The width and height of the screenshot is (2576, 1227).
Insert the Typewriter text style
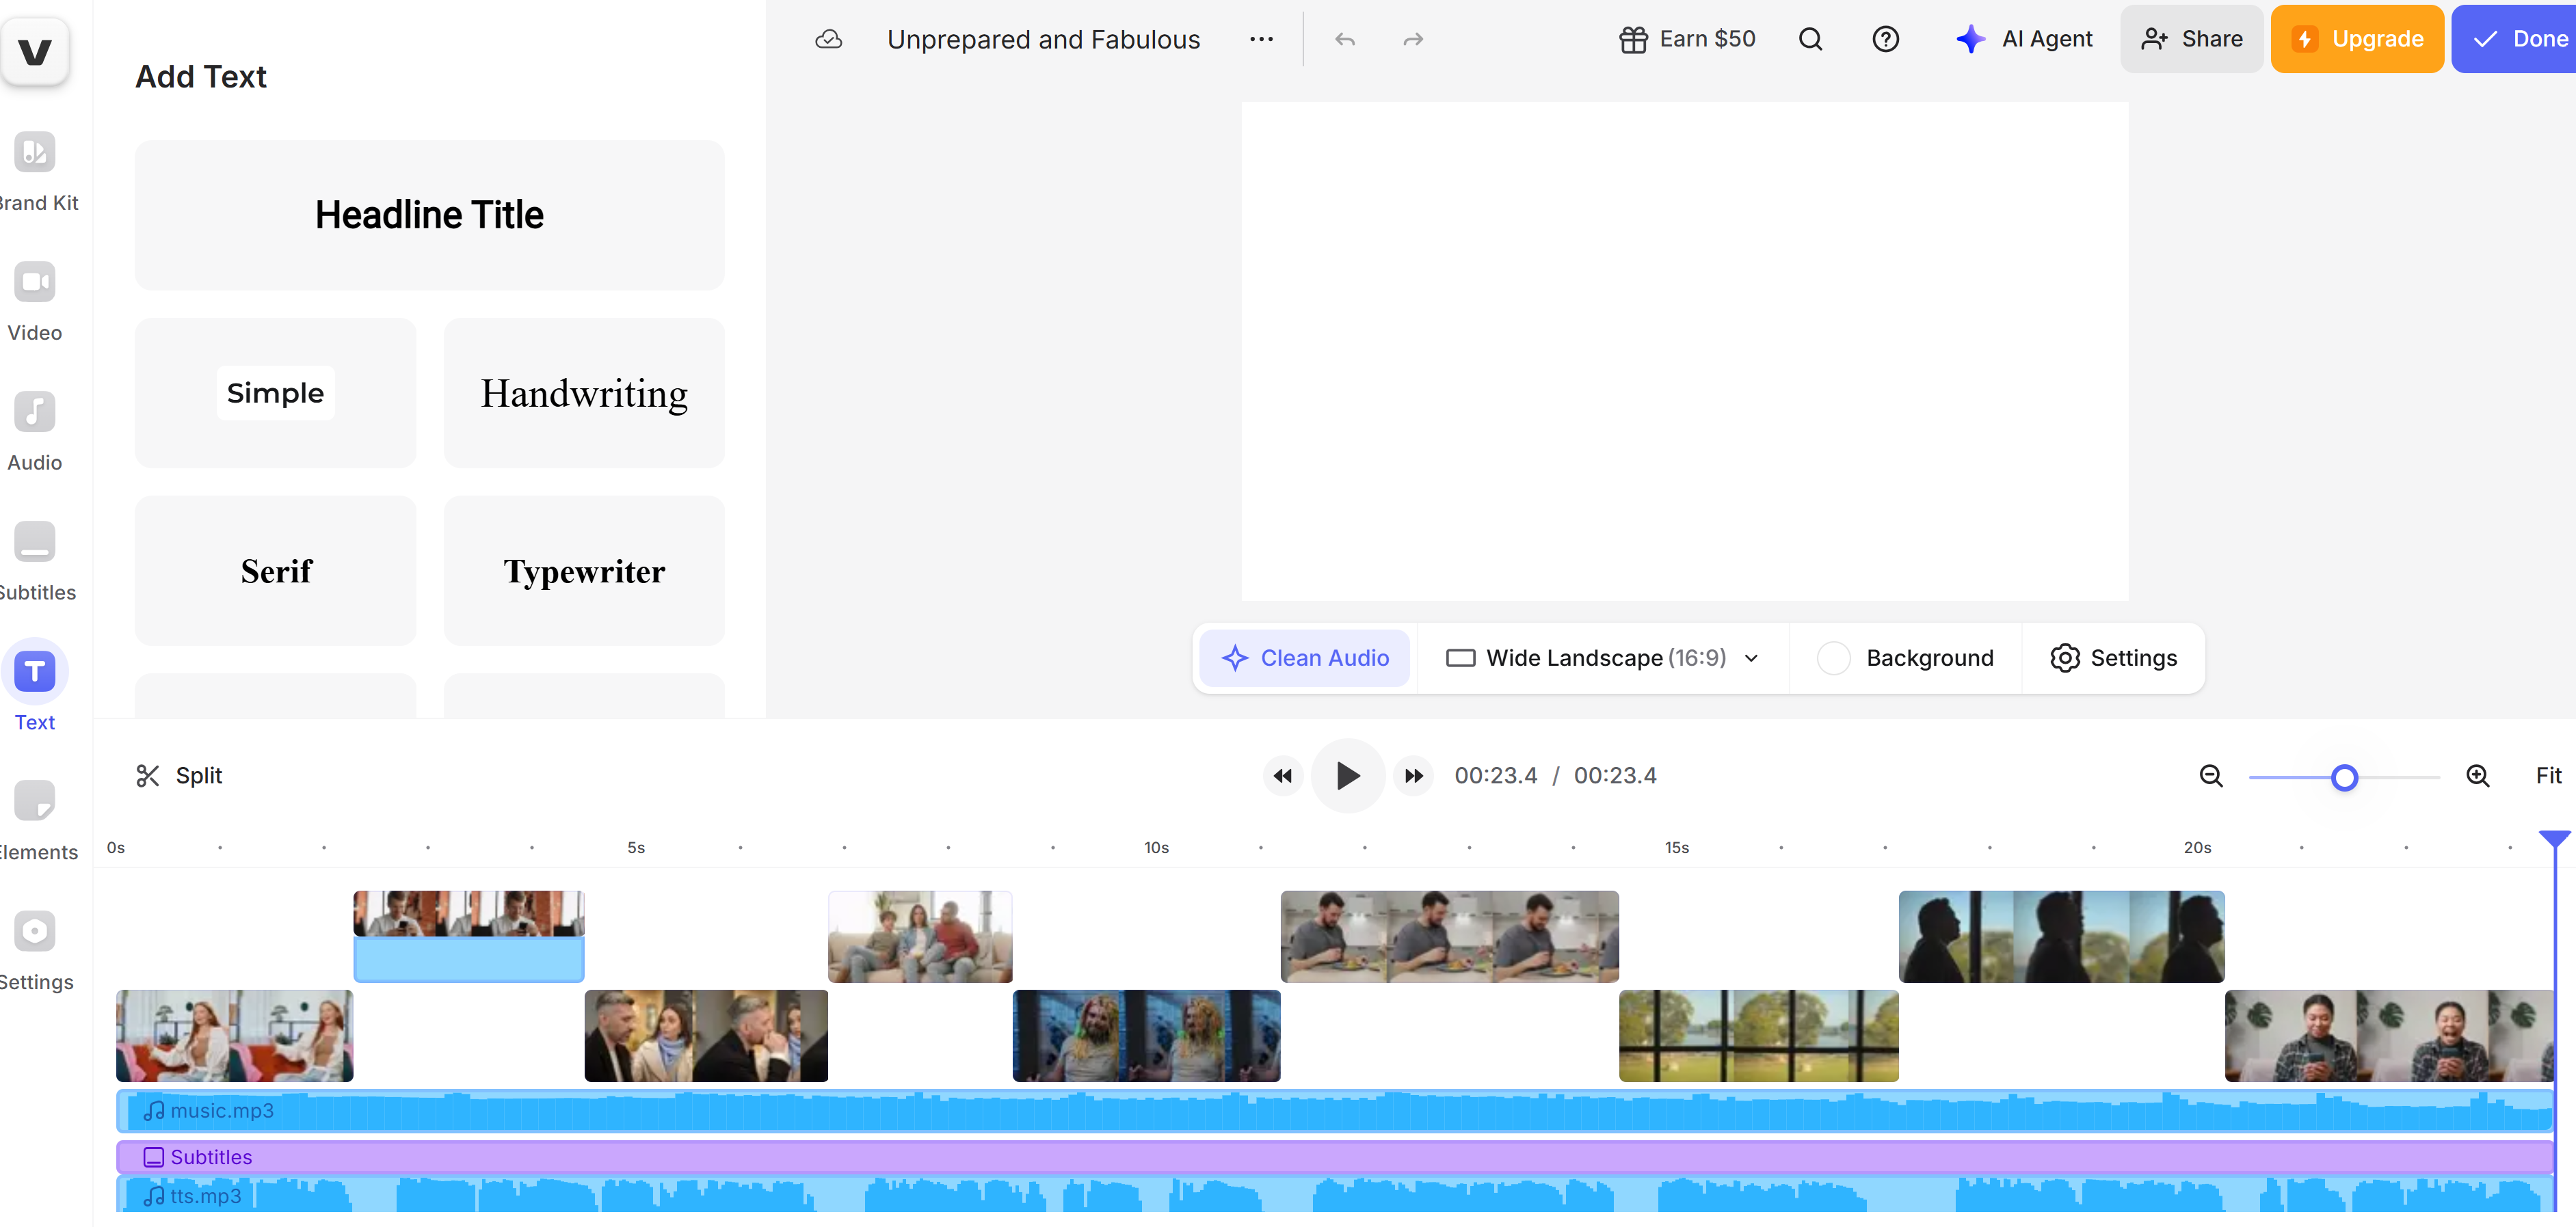pyautogui.click(x=584, y=571)
